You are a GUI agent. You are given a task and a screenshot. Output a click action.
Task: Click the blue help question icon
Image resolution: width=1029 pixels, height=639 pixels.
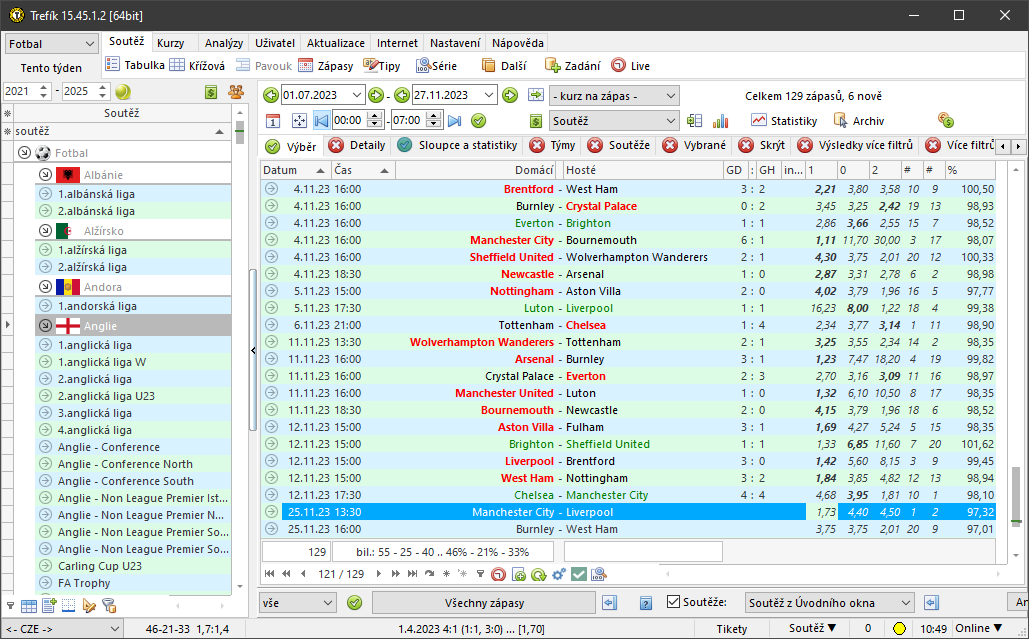point(646,603)
